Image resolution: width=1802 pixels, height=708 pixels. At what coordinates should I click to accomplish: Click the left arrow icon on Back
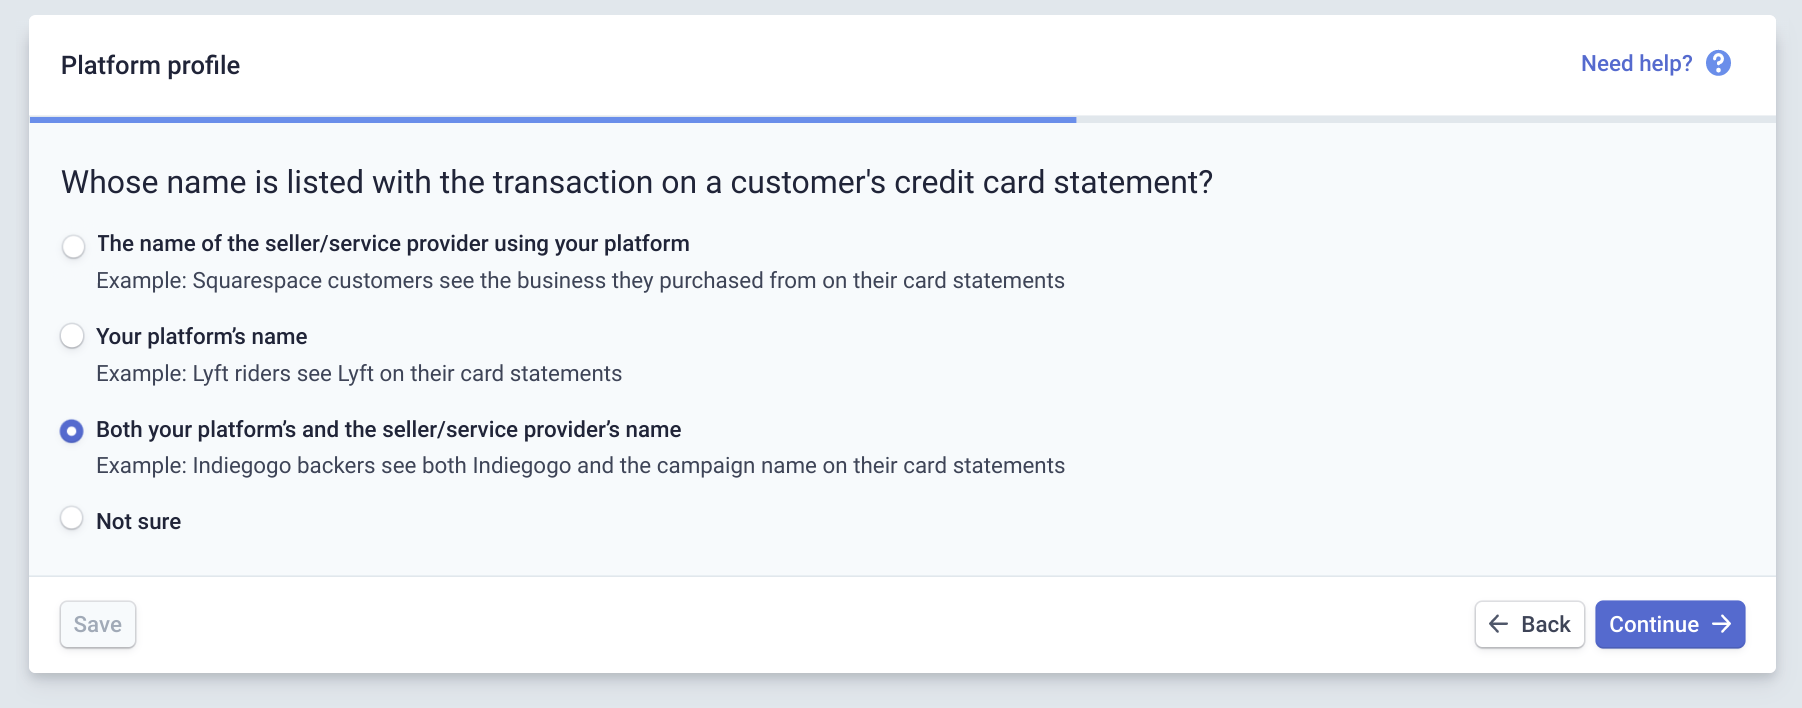[1498, 624]
